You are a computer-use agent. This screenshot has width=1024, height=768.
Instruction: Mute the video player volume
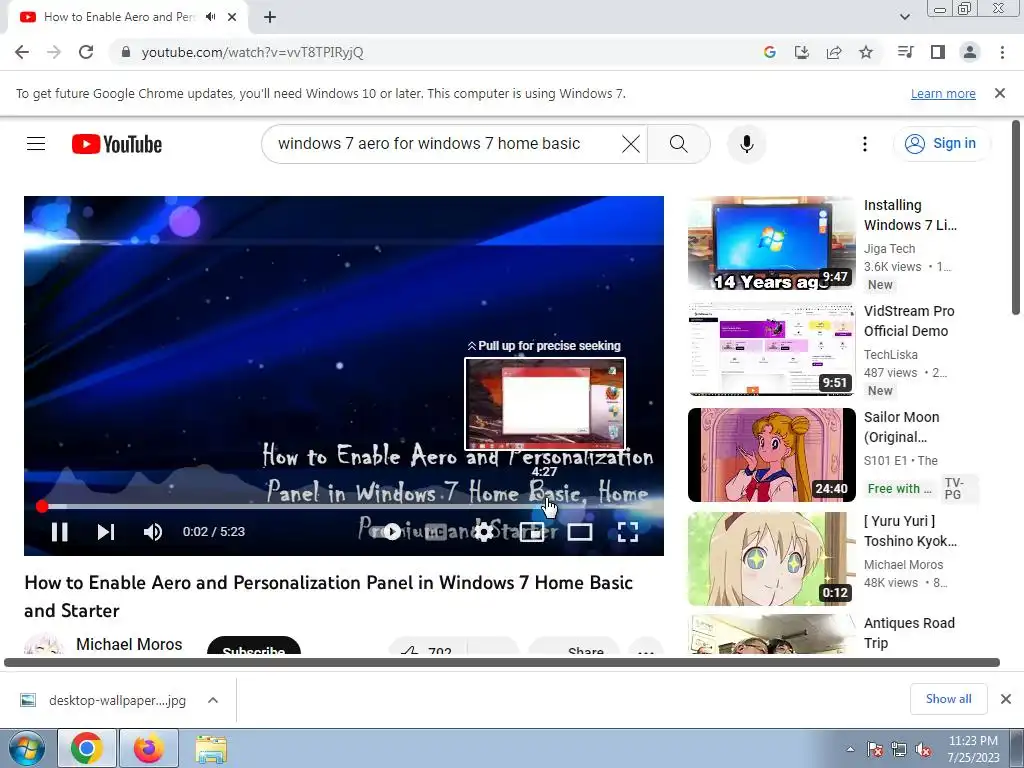click(x=153, y=532)
